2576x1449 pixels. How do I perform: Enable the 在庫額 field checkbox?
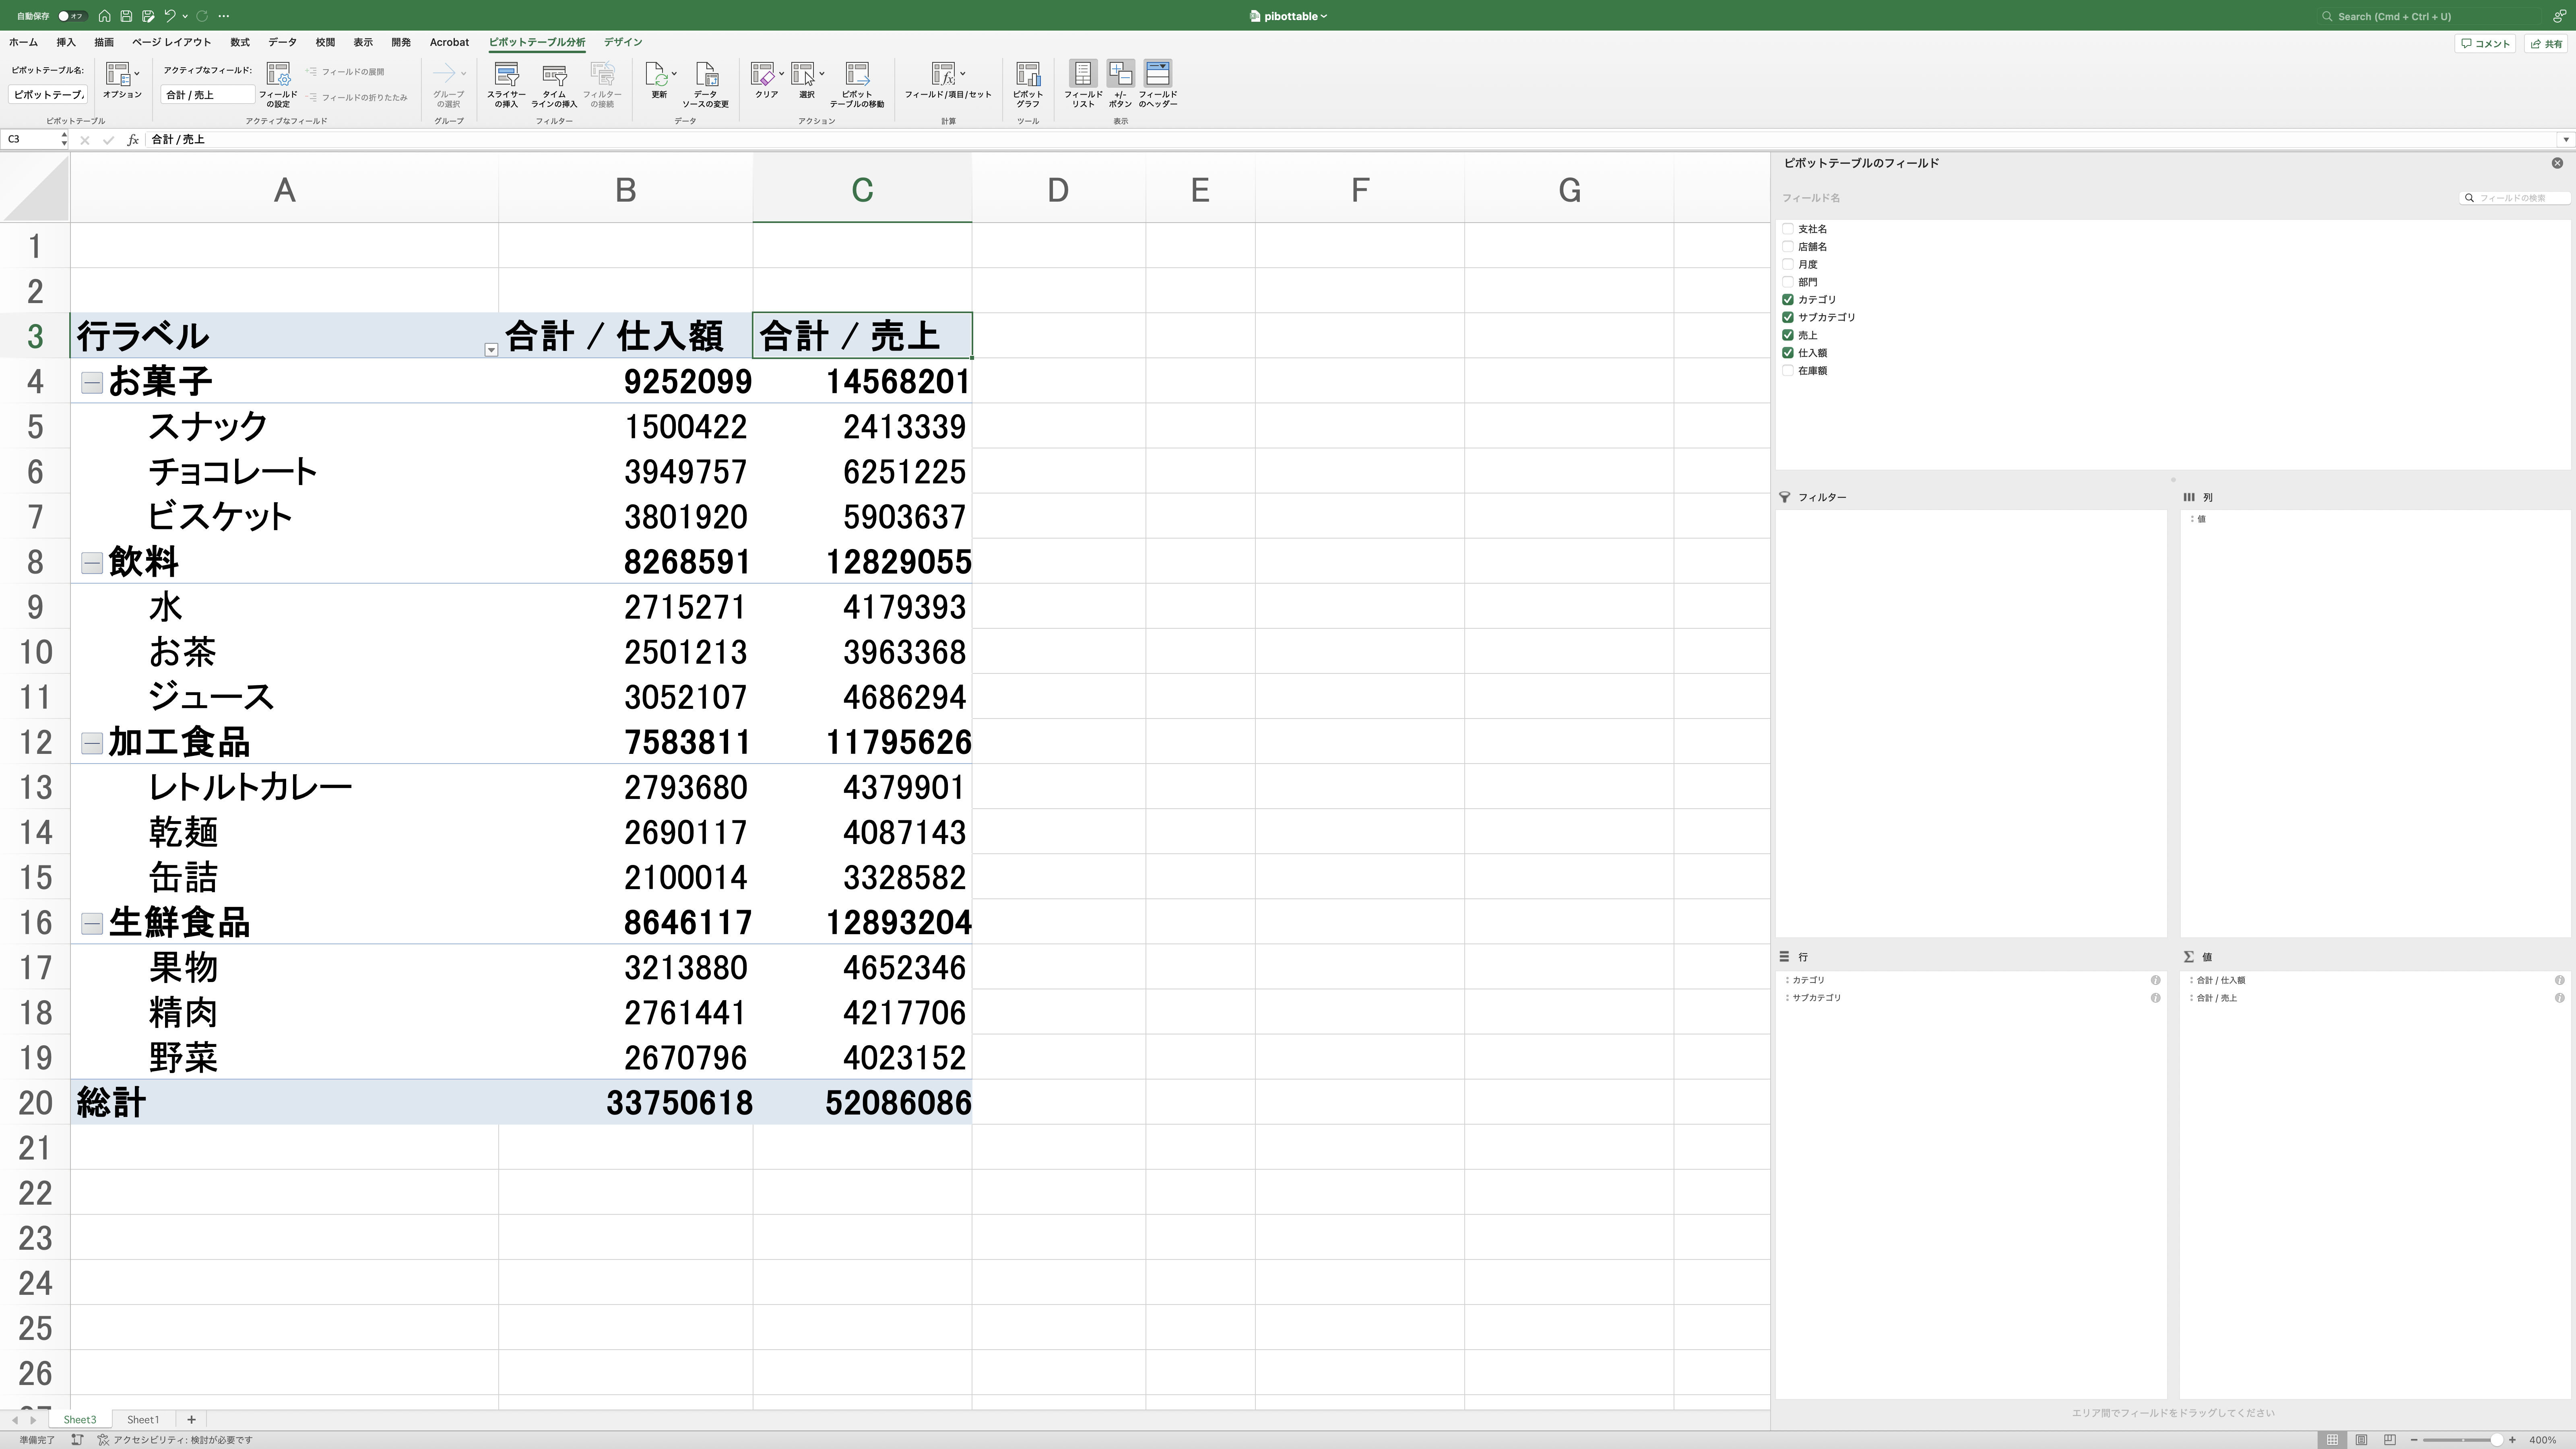(1788, 370)
